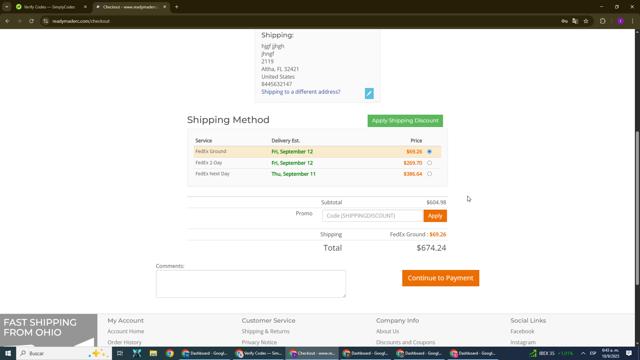Screen dimensions: 640x360
Task: Open Discounts and Coupons footer link
Action: tap(405, 342)
